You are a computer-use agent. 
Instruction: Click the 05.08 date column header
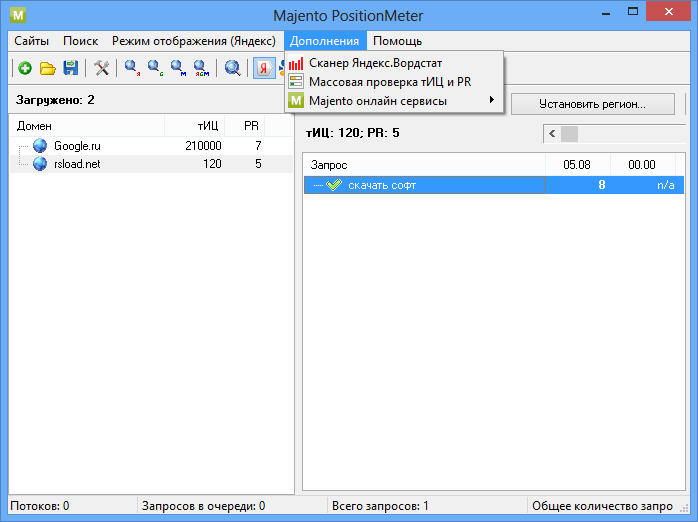578,165
